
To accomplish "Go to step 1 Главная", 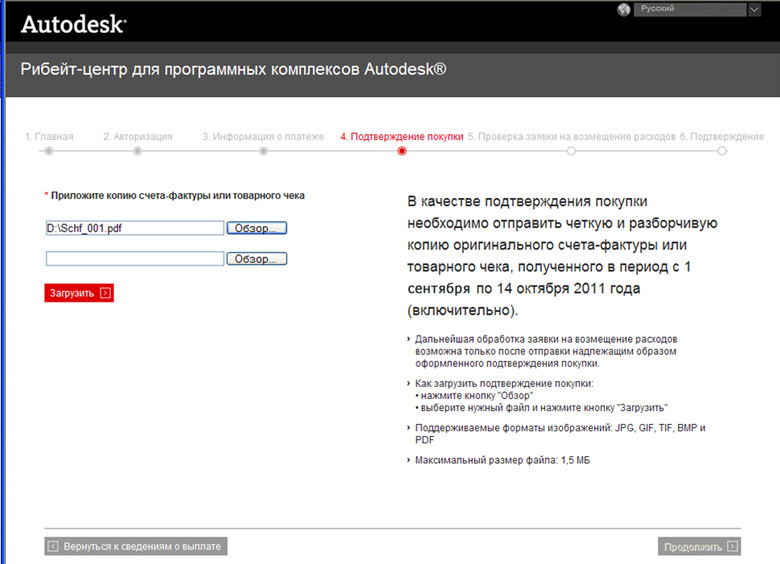I will [x=49, y=136].
